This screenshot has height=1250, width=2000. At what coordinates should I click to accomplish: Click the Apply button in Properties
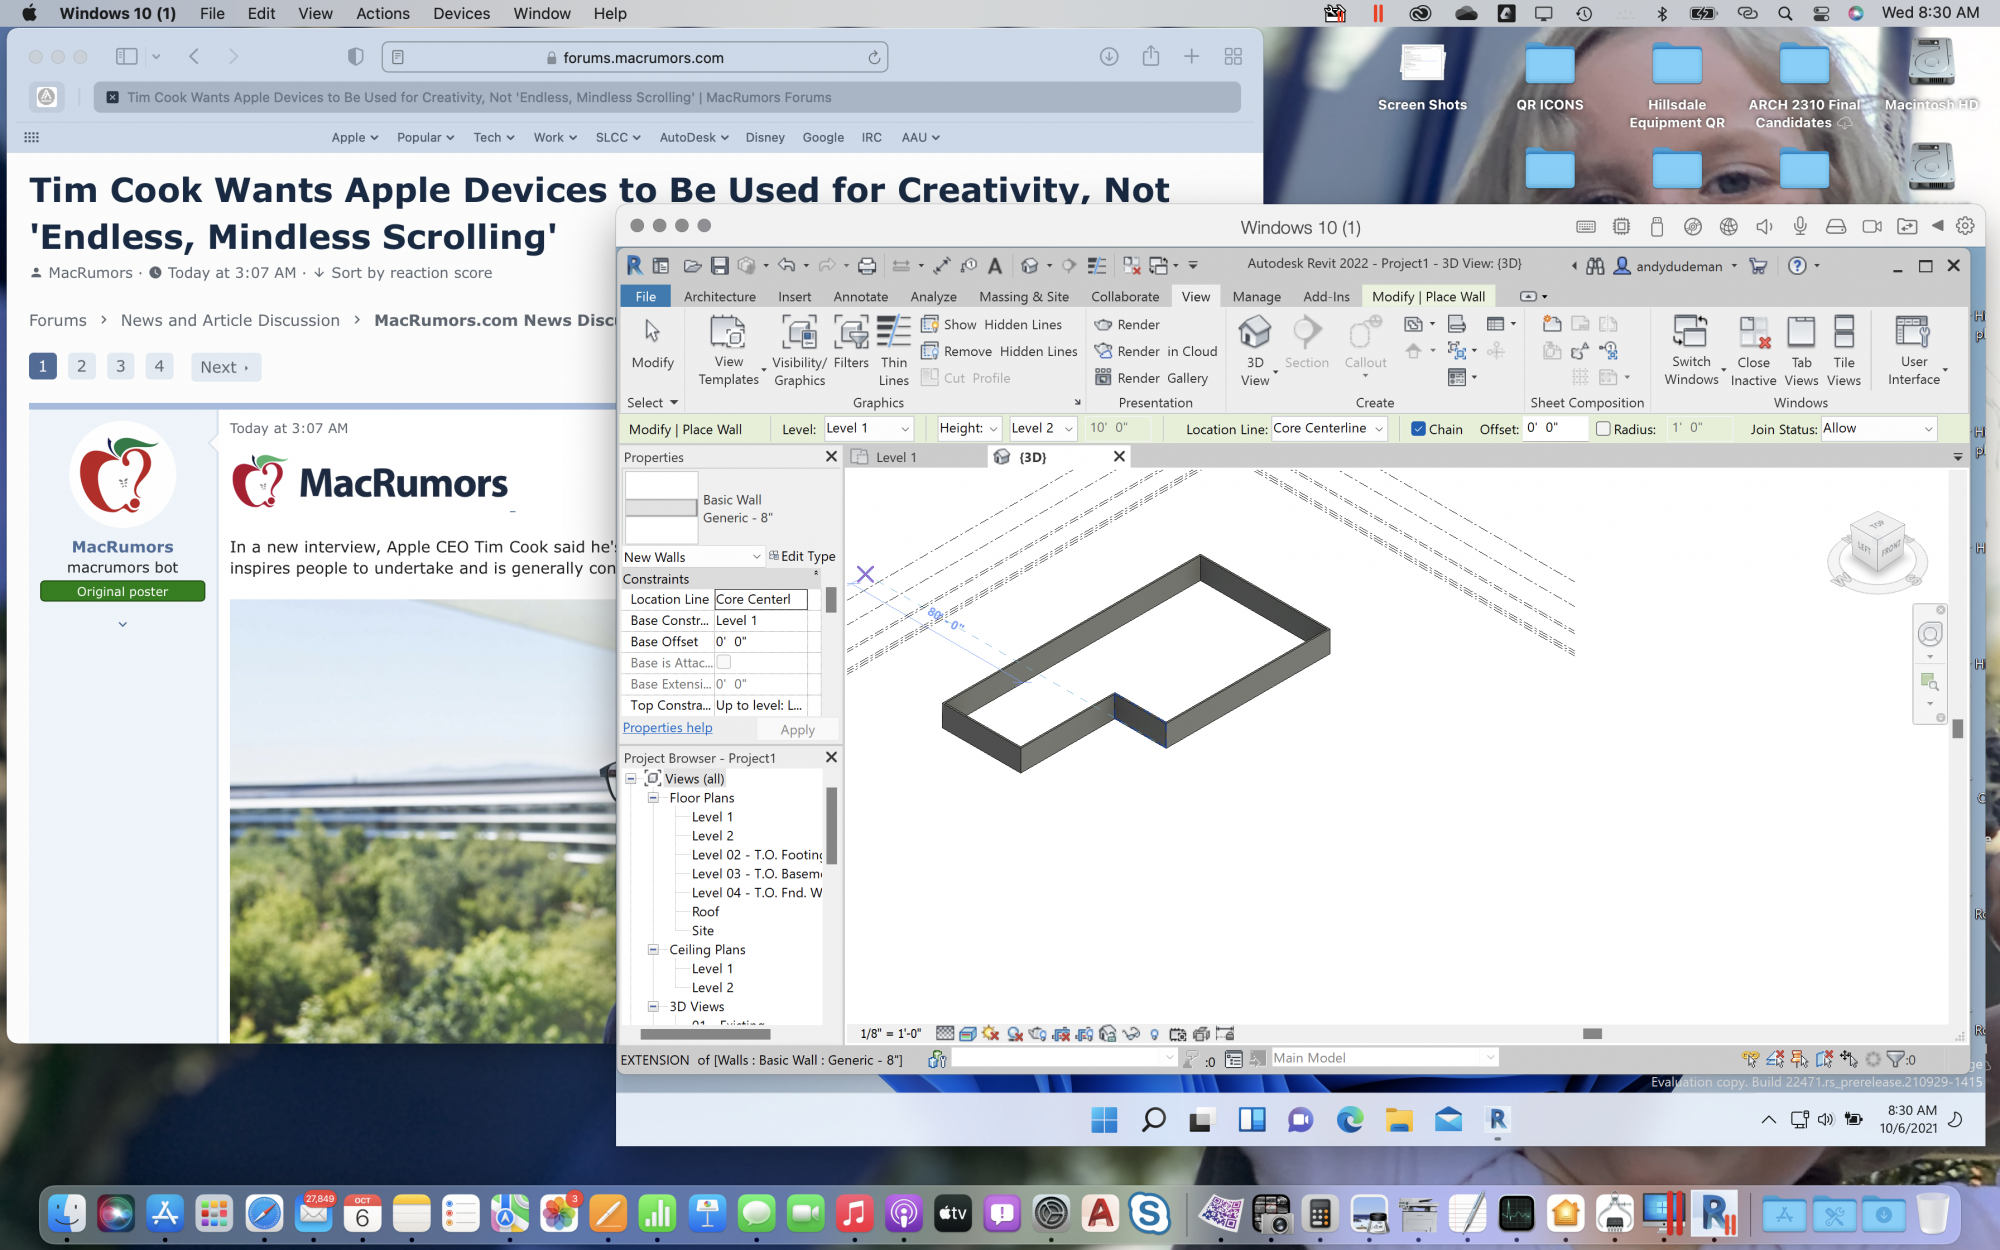[x=797, y=730]
